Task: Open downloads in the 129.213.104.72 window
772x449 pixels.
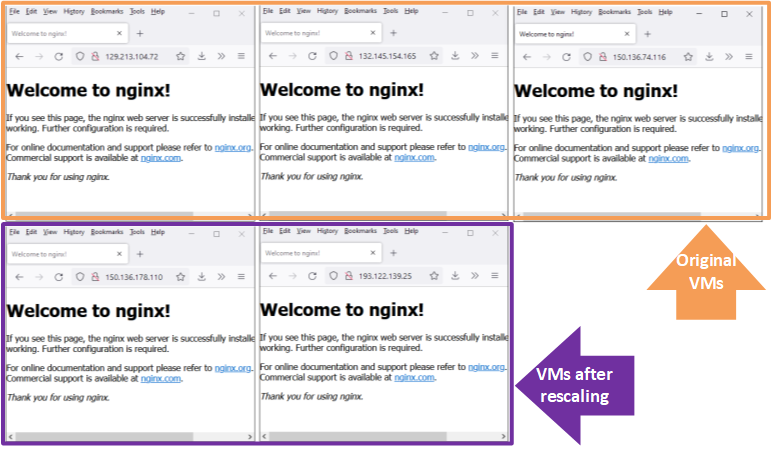Action: point(201,56)
